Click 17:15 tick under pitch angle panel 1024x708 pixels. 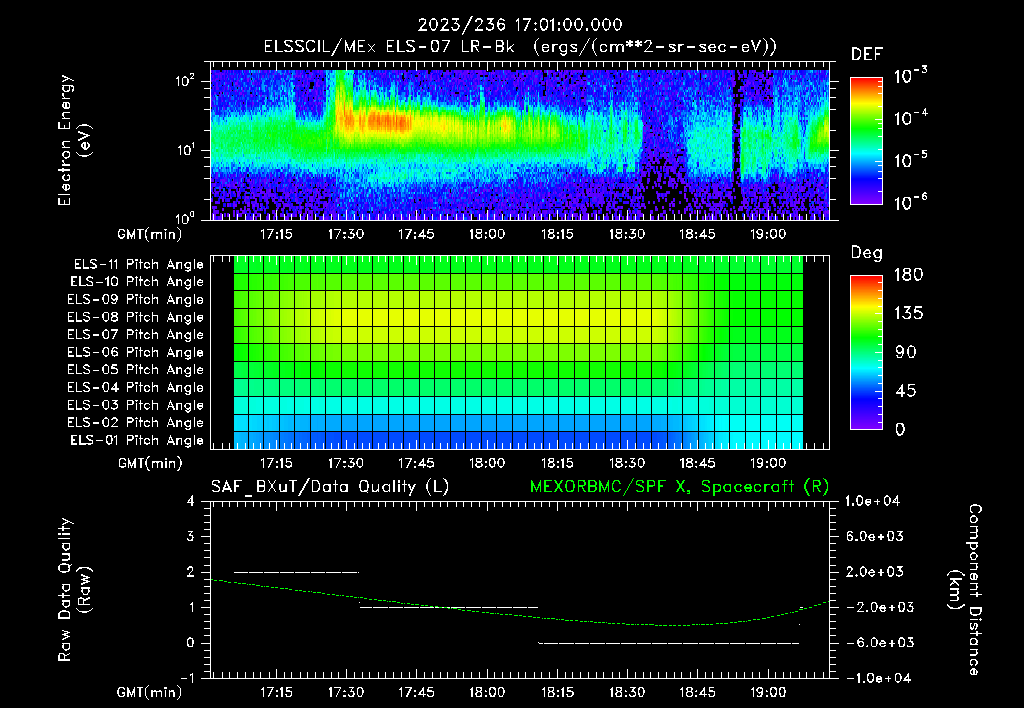(276, 464)
